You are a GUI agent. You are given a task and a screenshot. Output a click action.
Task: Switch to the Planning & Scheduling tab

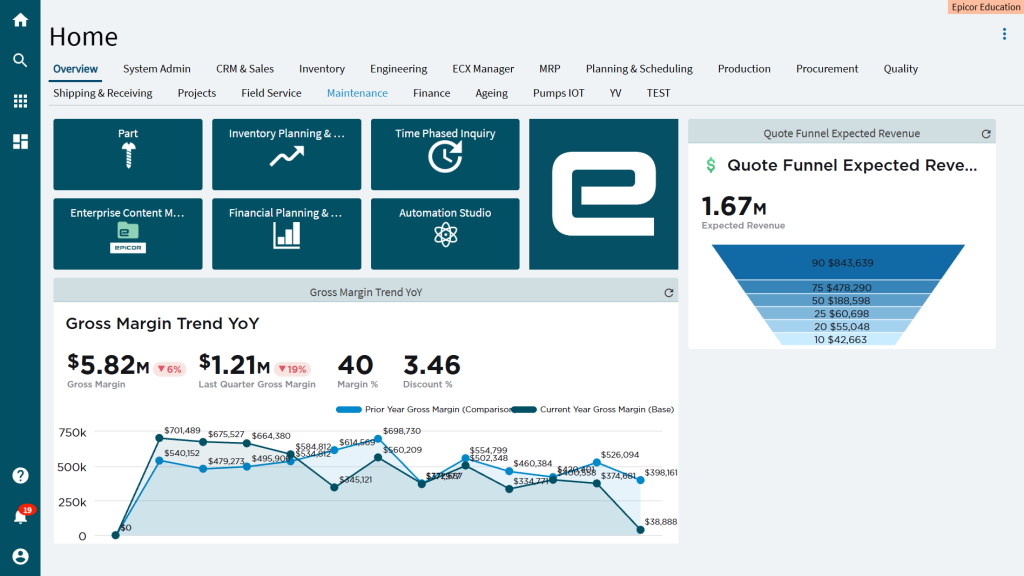coord(639,69)
